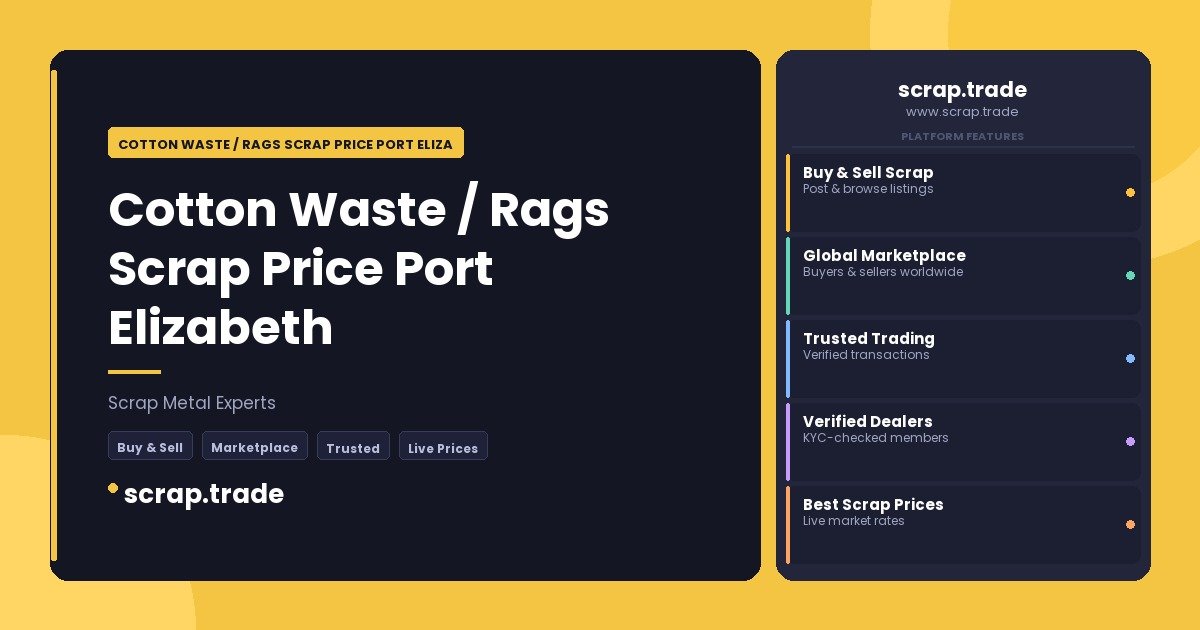Click the purple dot beside Verified Dealers
Screen dimensions: 1200x630
tap(1130, 441)
